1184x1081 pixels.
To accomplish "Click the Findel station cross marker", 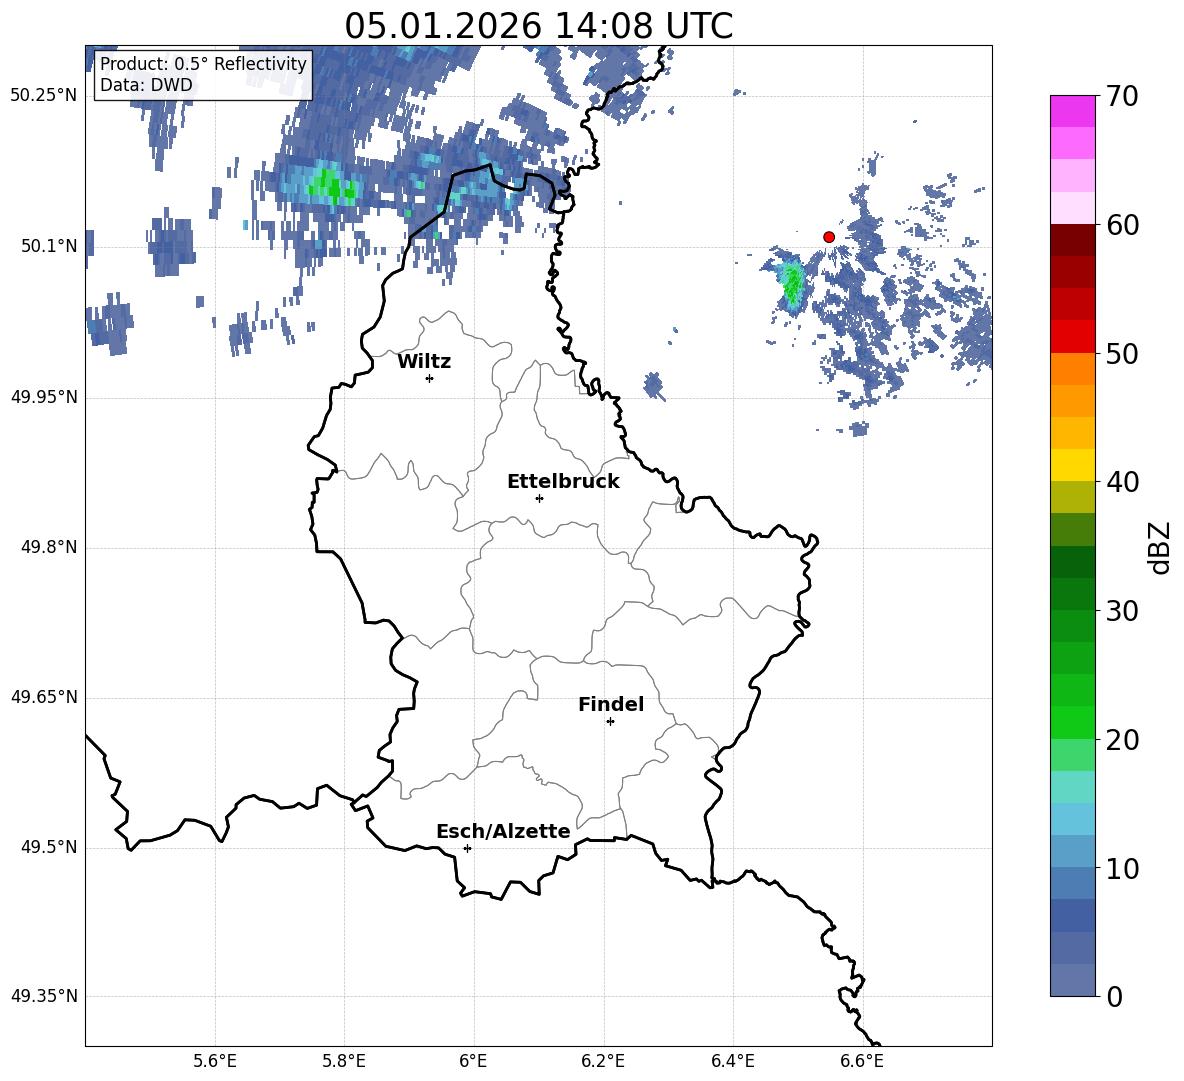I will [610, 721].
